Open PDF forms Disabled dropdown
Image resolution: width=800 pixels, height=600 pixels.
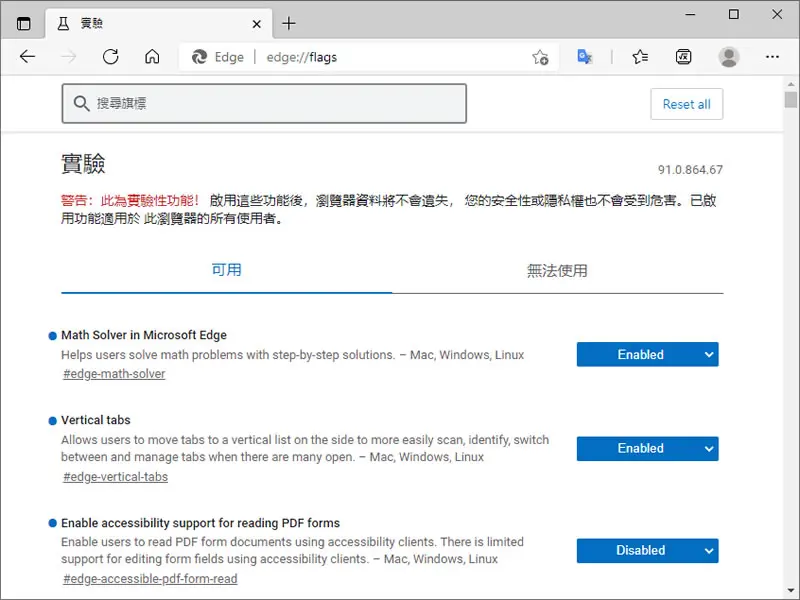(647, 551)
